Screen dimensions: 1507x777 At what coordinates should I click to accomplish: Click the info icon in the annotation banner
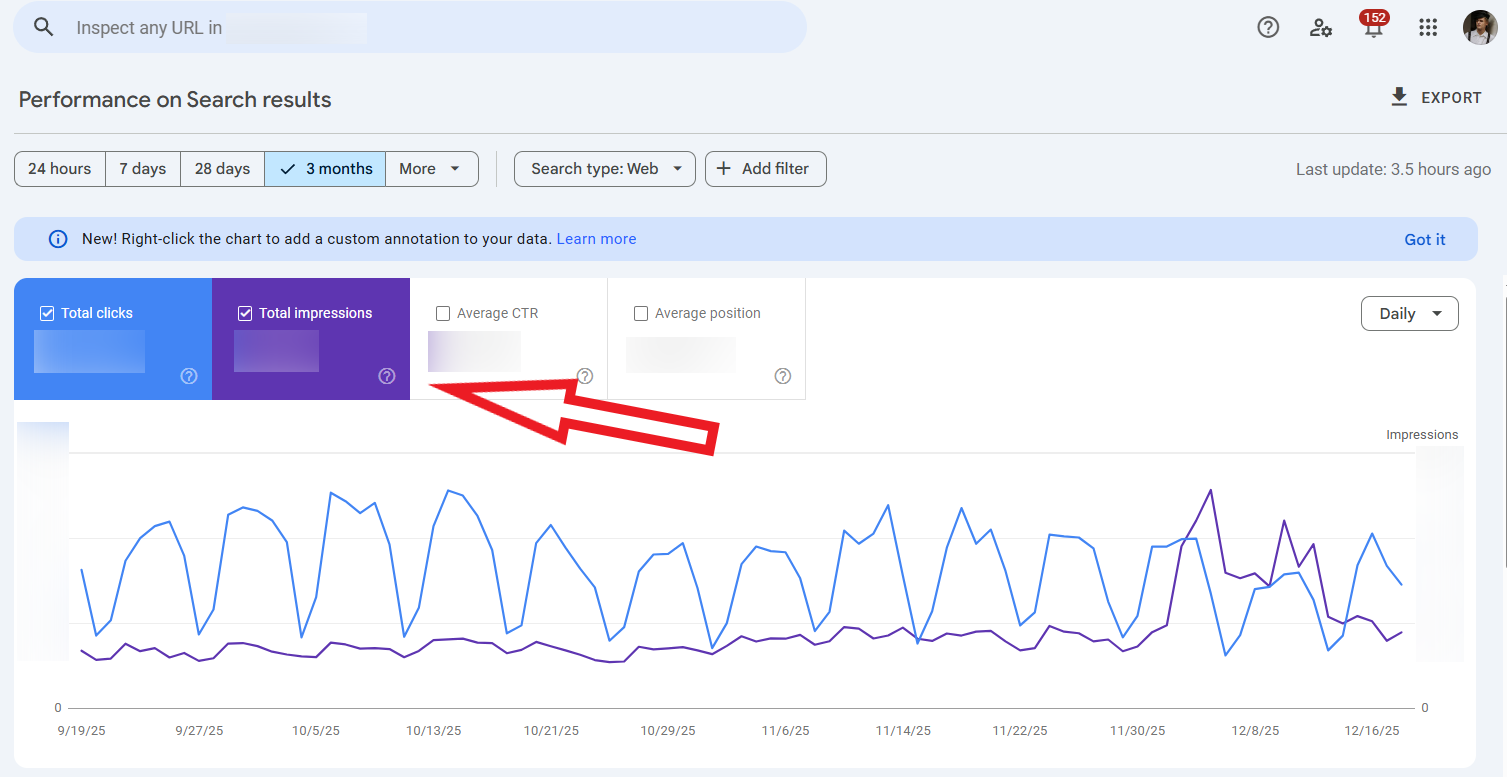57,238
